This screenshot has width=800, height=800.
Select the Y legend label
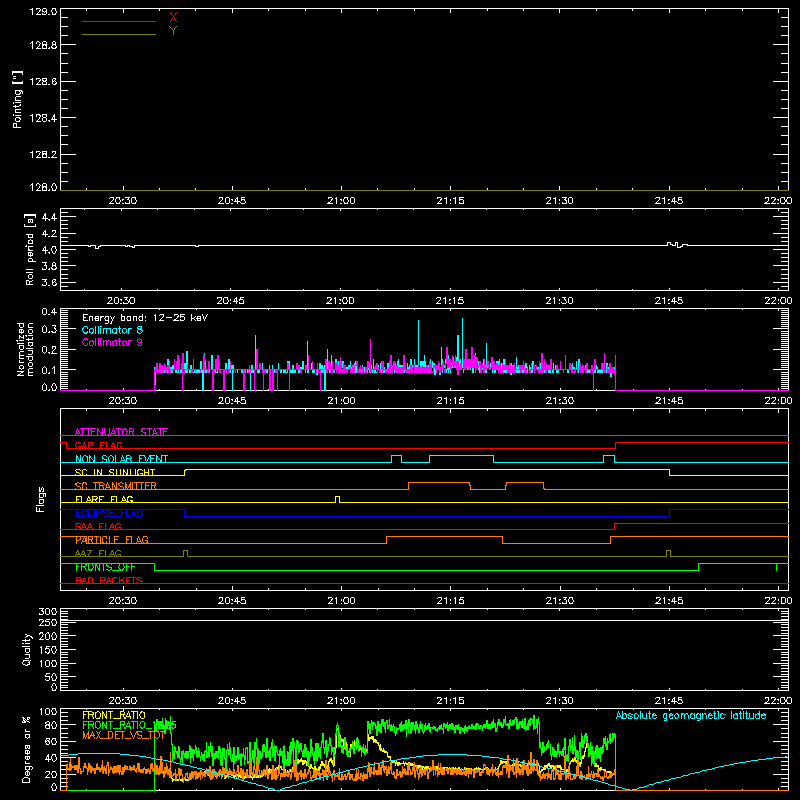click(173, 31)
